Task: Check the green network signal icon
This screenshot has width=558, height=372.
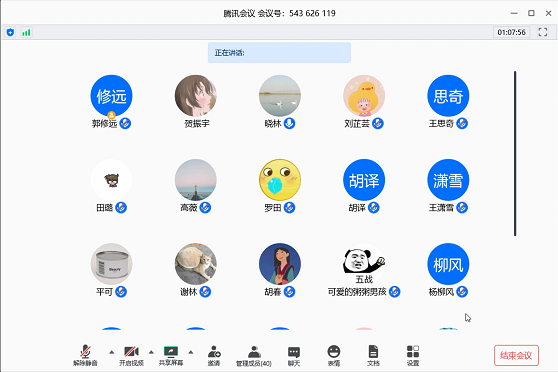Action: click(26, 32)
